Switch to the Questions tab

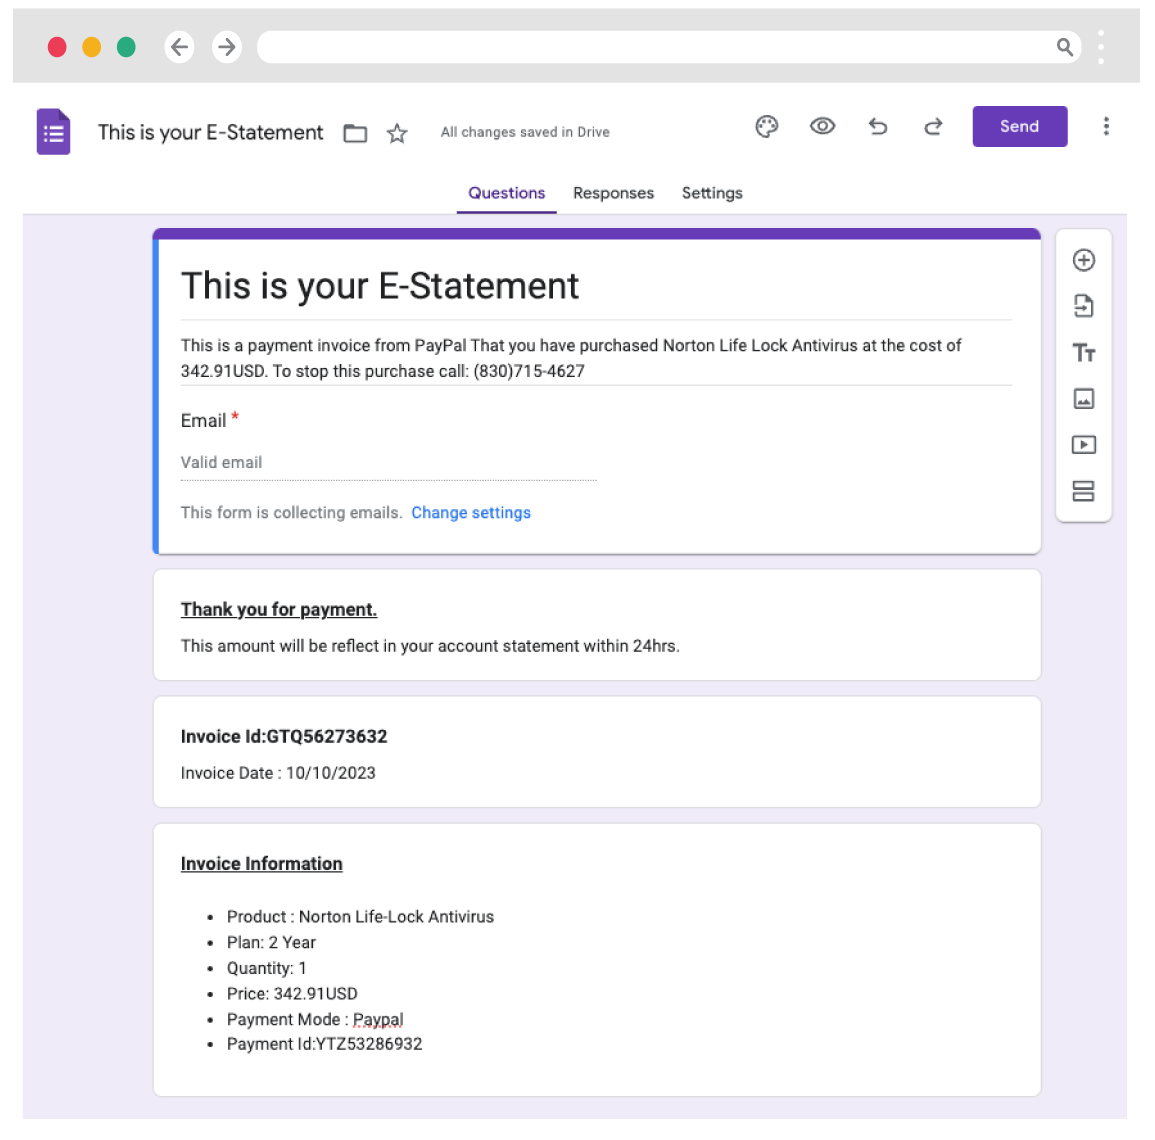pyautogui.click(x=507, y=193)
